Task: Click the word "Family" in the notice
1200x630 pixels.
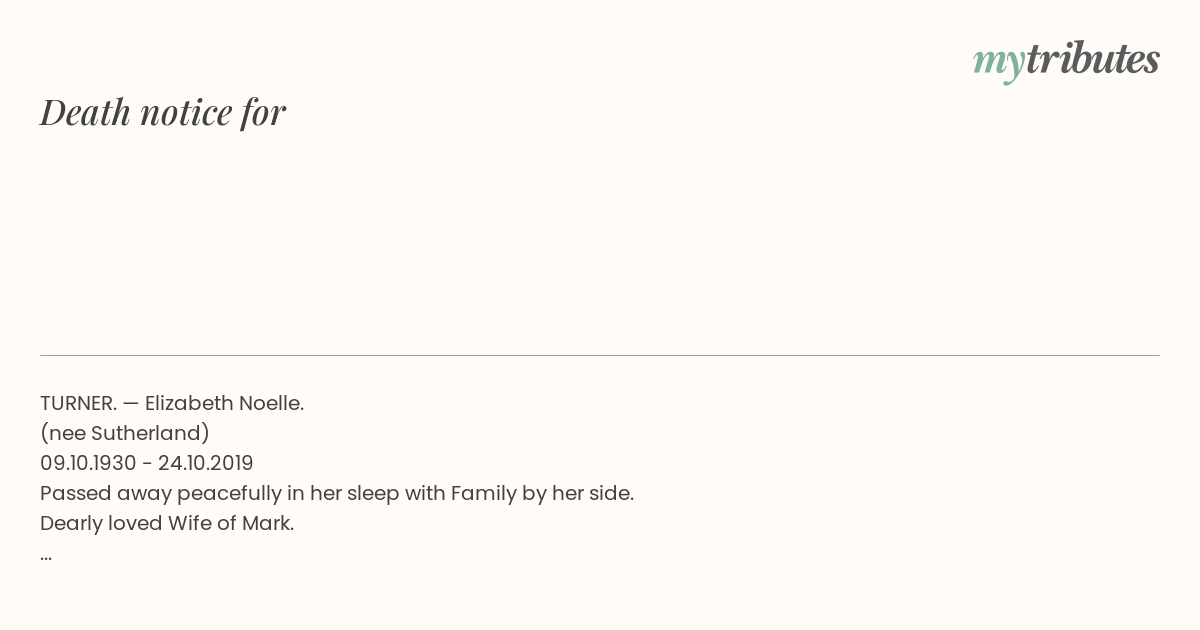Action: click(484, 493)
